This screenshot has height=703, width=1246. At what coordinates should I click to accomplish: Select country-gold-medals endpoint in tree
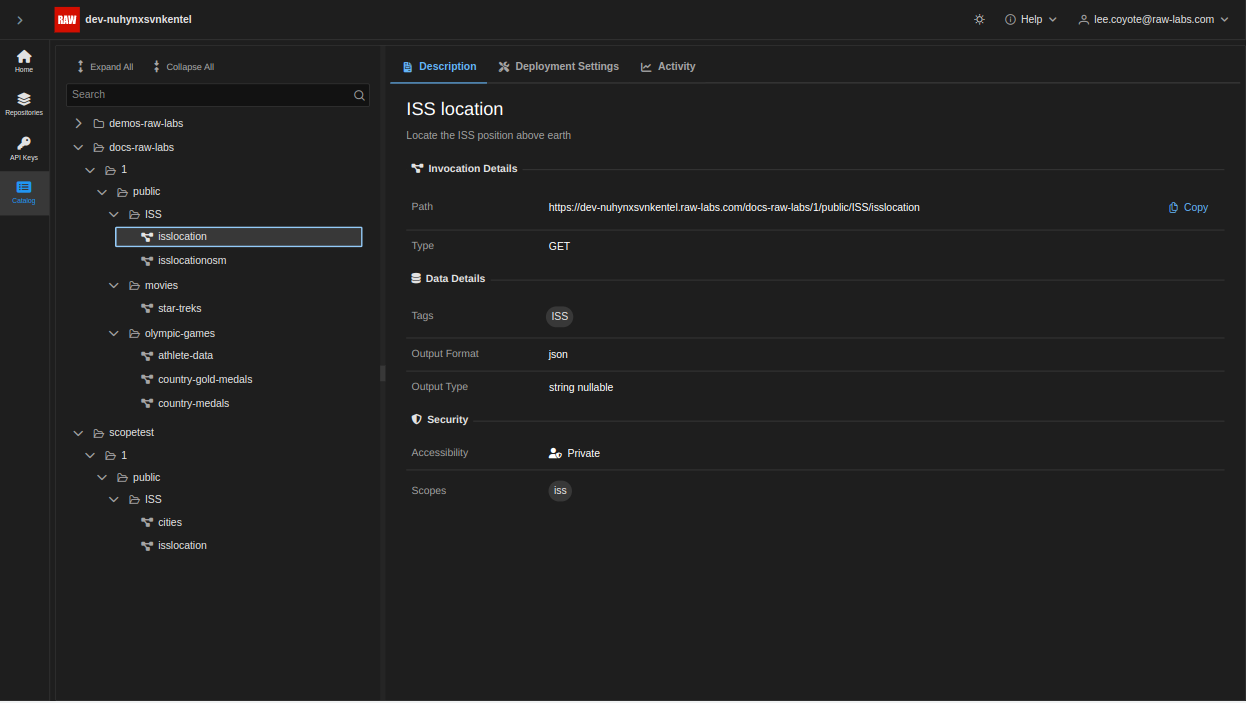[x=205, y=380]
